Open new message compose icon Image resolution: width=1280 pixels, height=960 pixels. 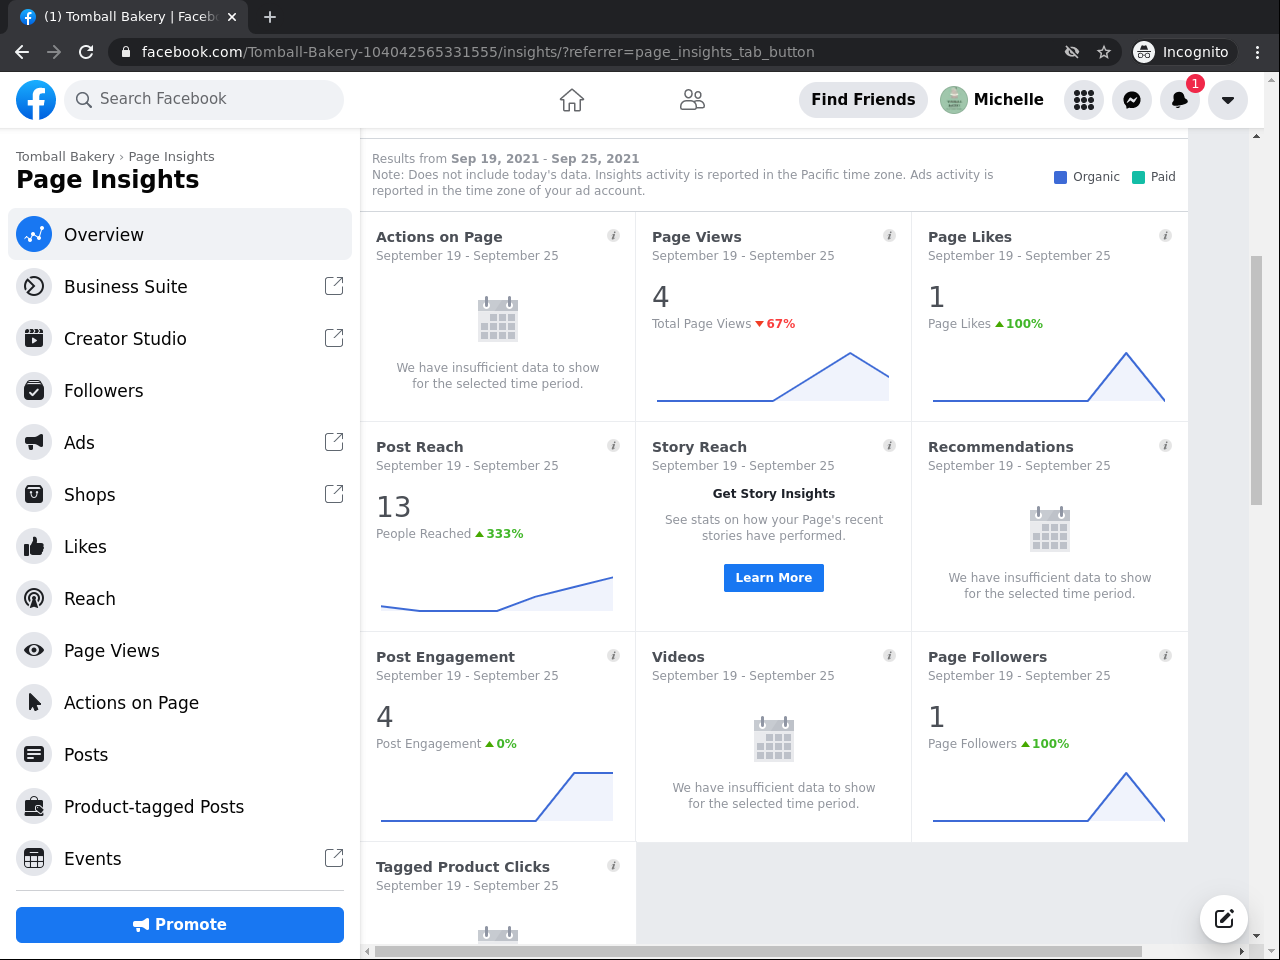[x=1224, y=918]
